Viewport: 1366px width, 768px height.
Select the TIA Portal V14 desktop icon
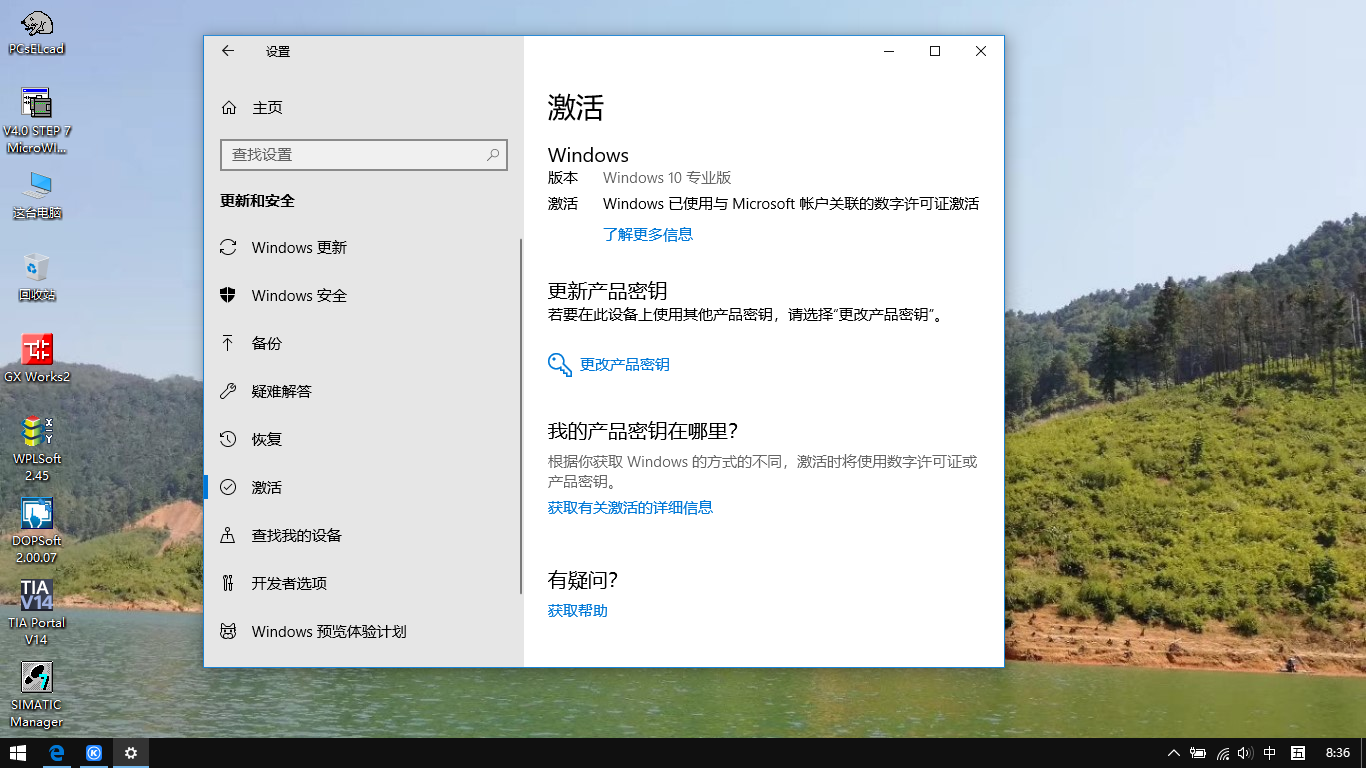(x=37, y=596)
